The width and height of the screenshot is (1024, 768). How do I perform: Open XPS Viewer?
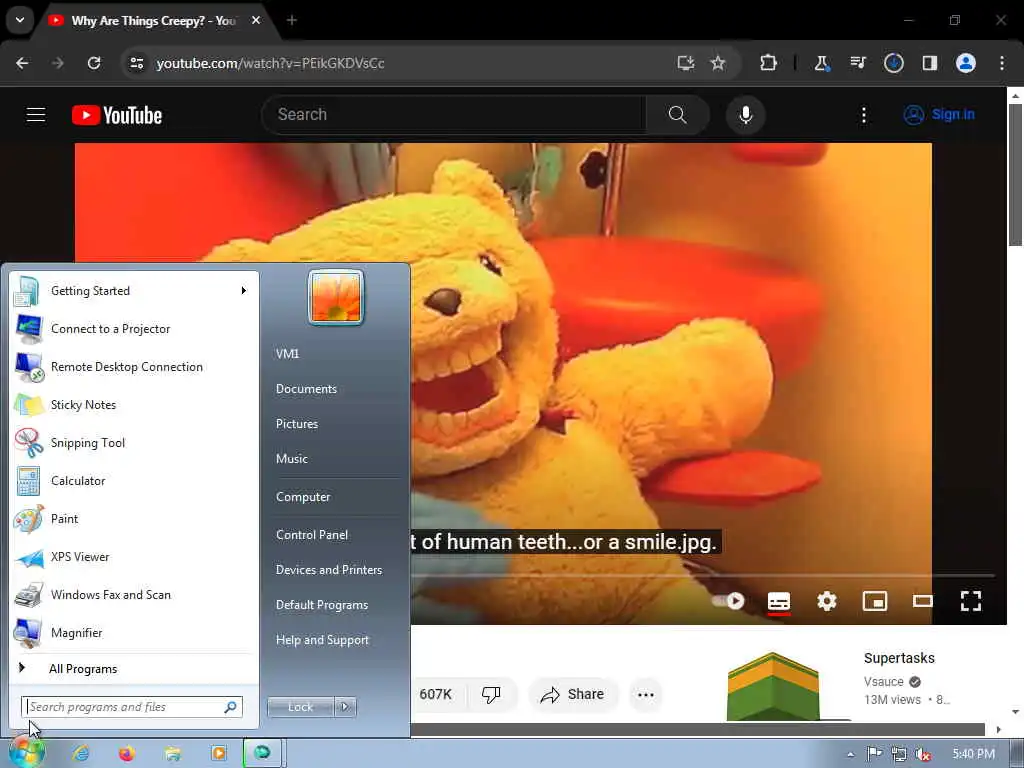134,556
